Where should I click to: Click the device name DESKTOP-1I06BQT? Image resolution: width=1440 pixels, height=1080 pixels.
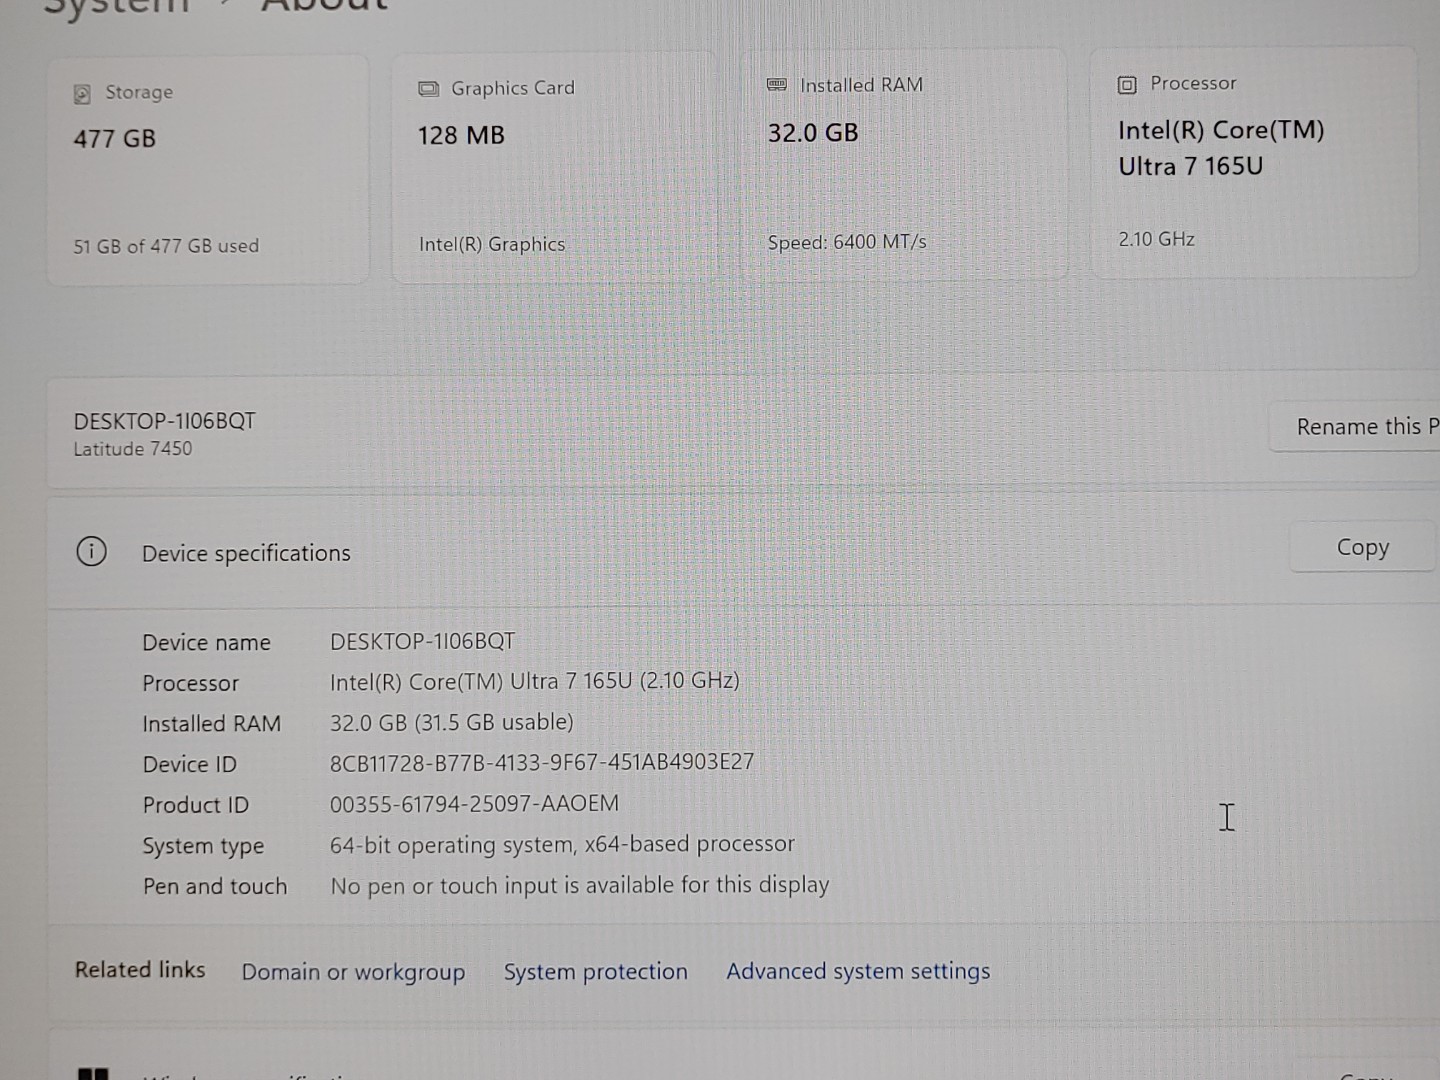pos(163,421)
